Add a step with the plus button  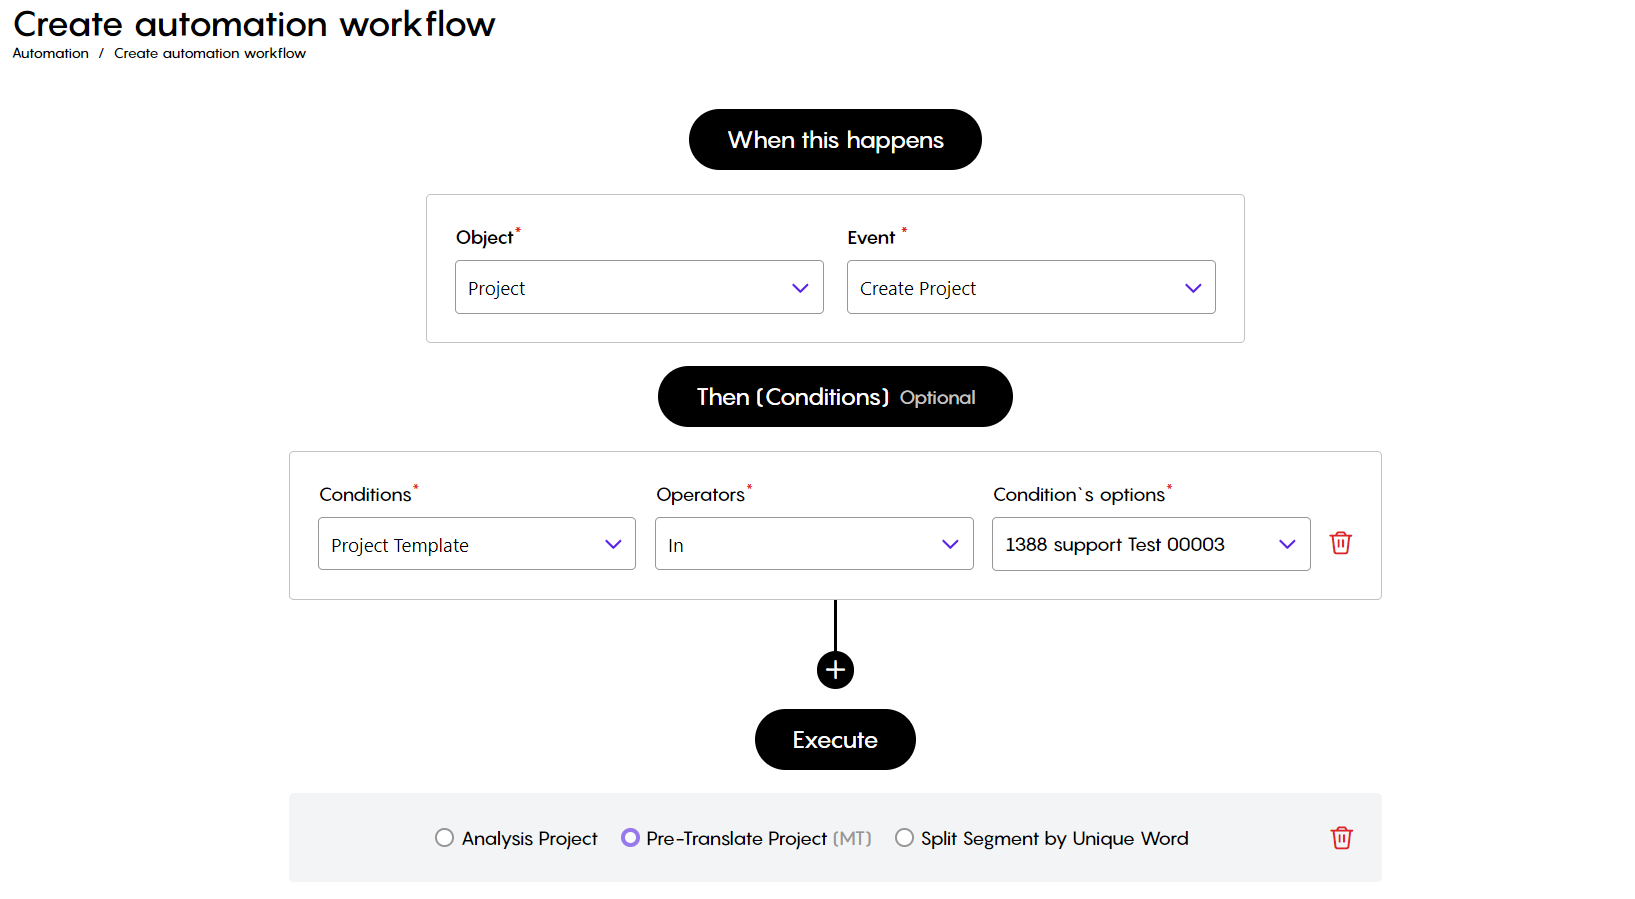tap(835, 670)
